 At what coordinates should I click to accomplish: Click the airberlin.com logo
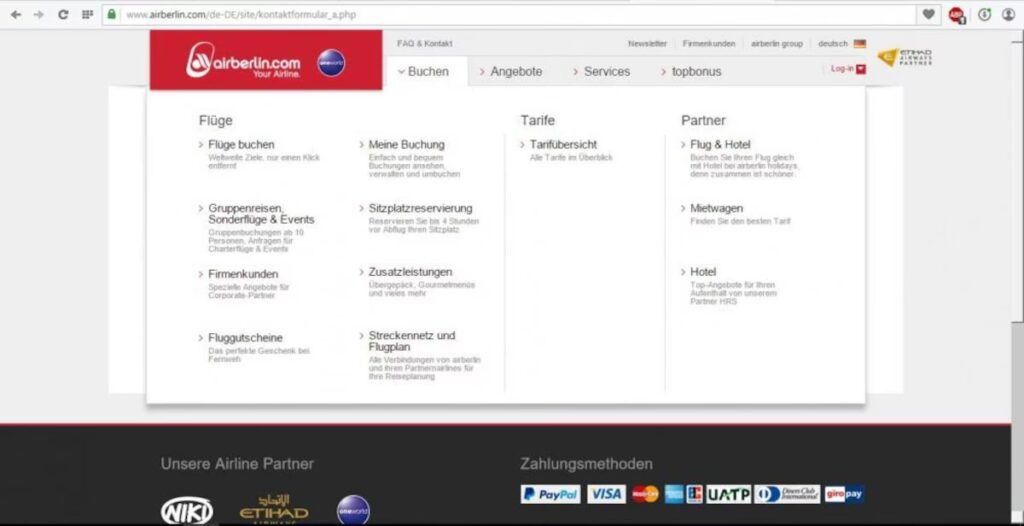tap(243, 62)
